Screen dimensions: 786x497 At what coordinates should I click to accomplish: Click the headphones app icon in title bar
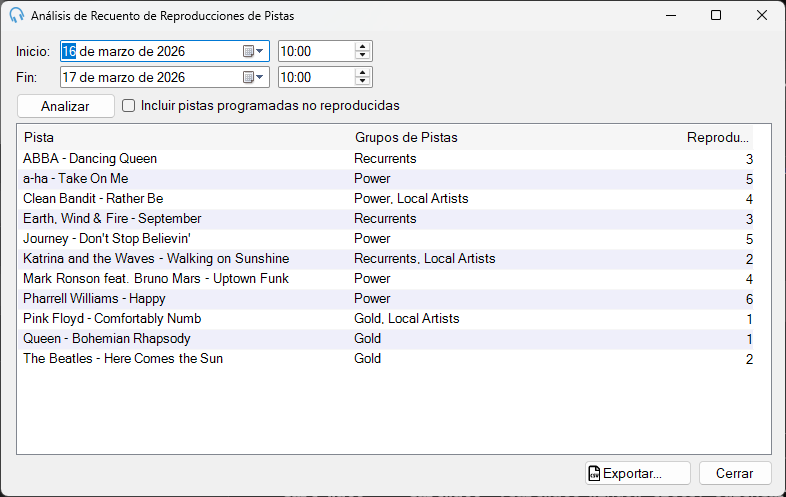click(x=17, y=15)
